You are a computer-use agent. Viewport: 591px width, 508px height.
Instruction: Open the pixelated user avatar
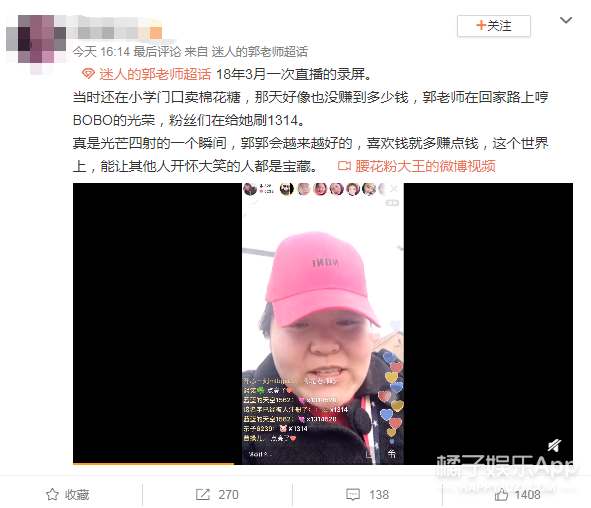(x=36, y=43)
